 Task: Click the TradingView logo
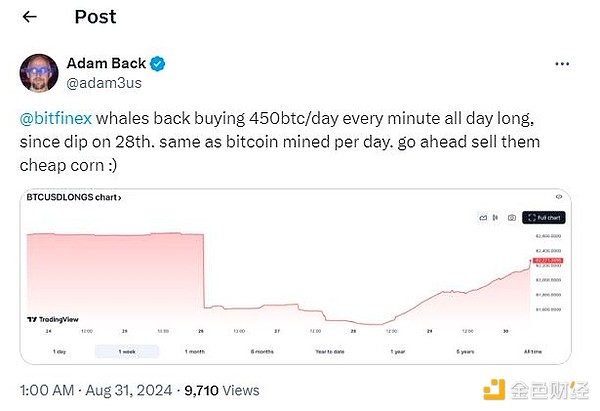[52, 319]
